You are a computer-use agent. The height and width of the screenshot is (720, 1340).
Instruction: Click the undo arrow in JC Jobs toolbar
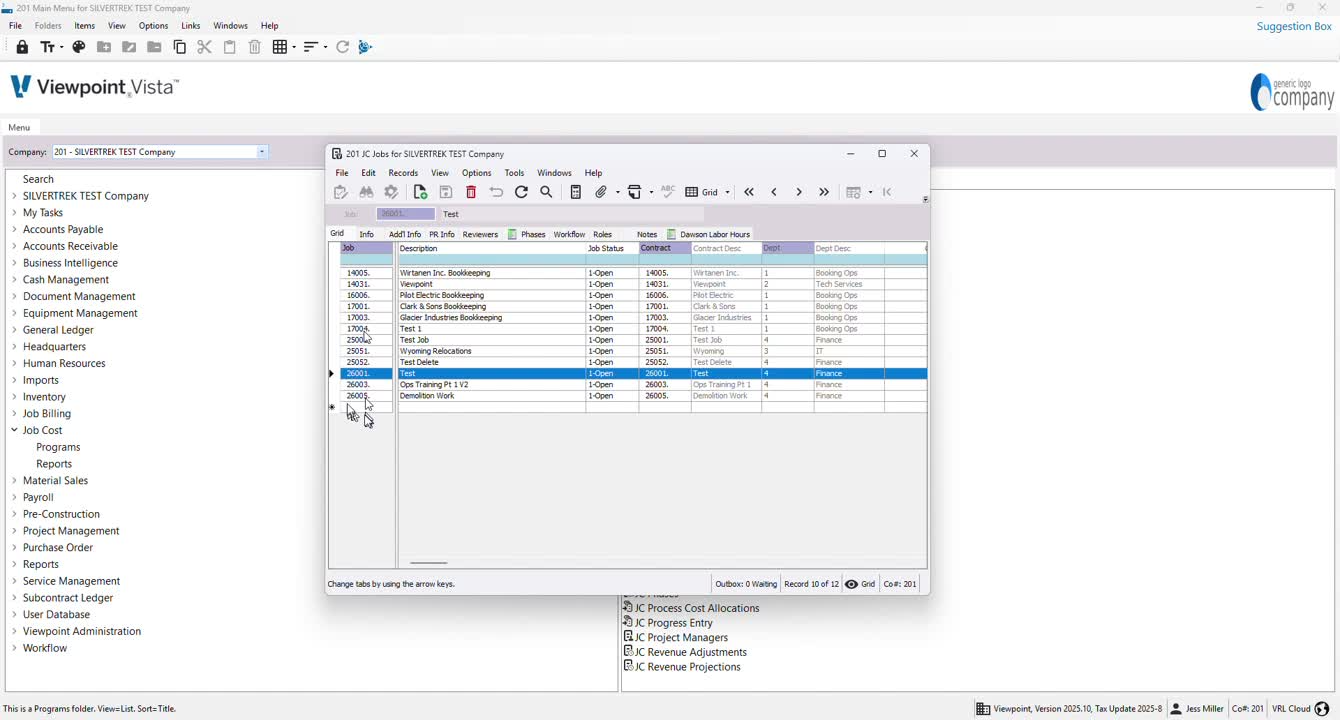(x=496, y=192)
